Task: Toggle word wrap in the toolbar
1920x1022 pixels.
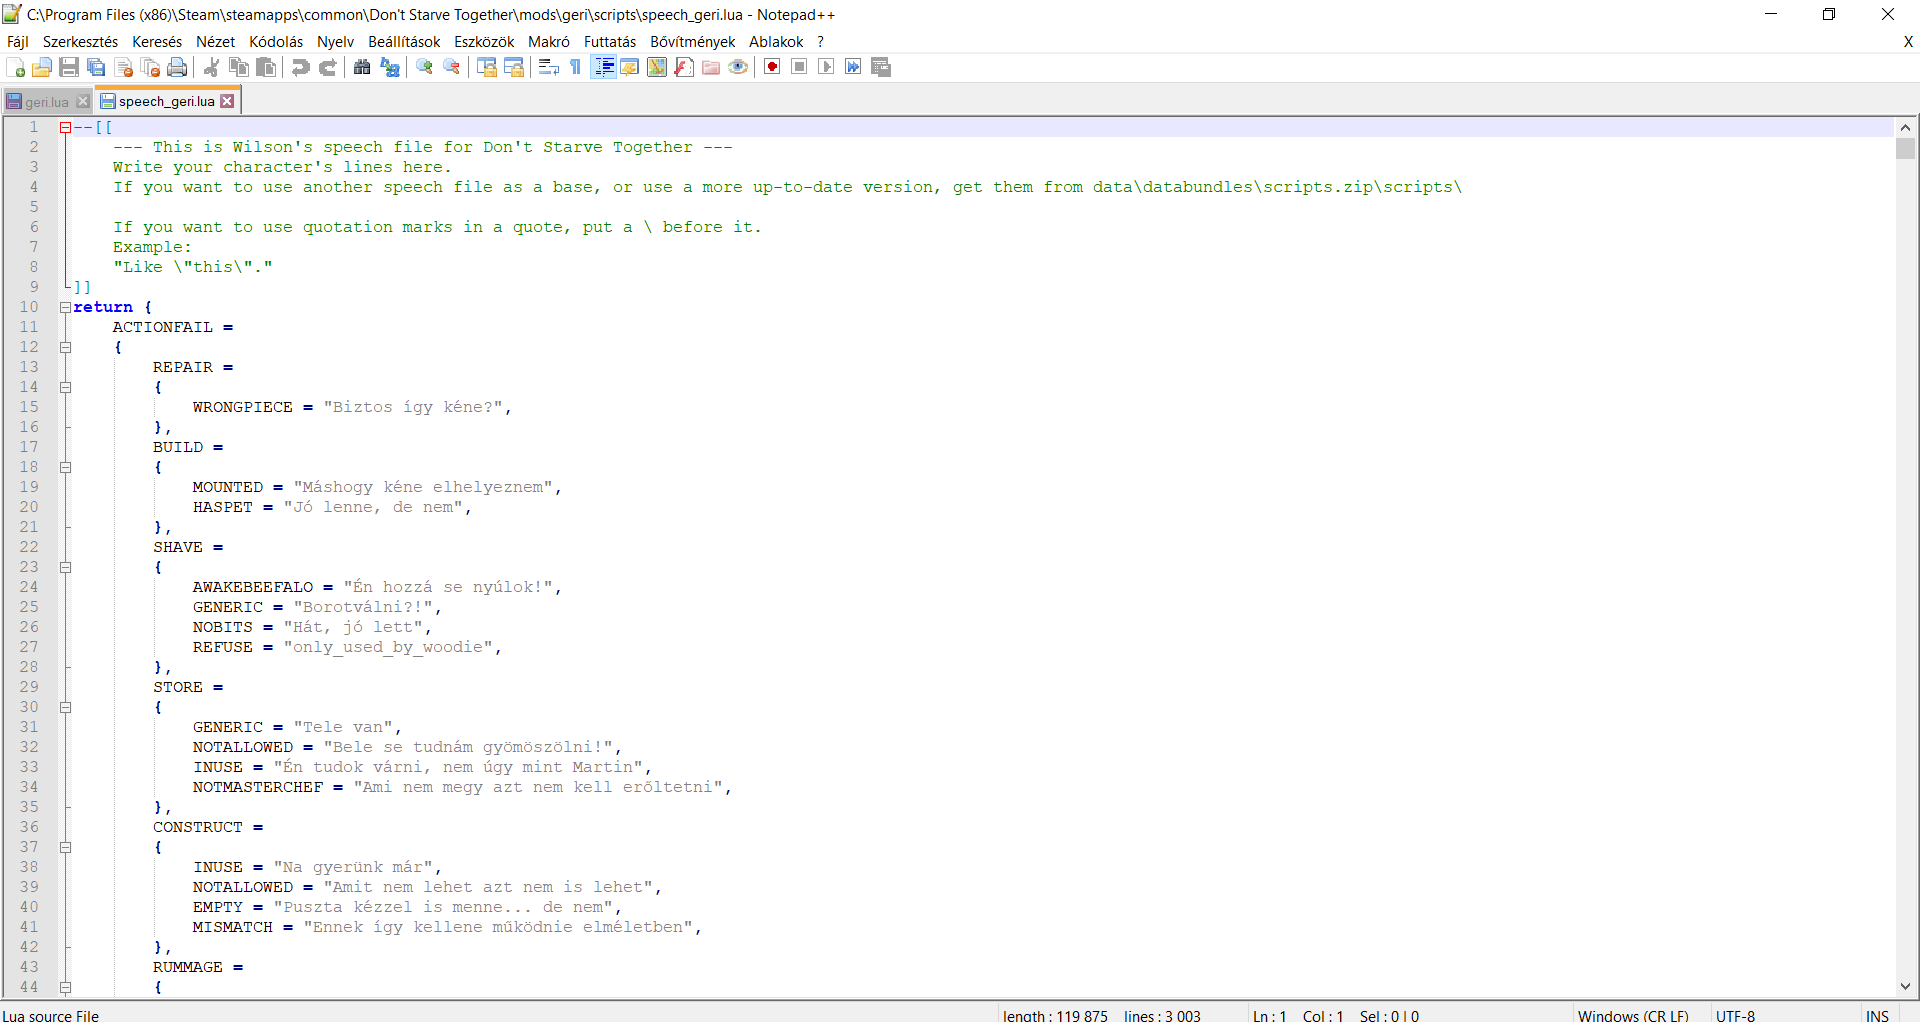Action: coord(548,67)
